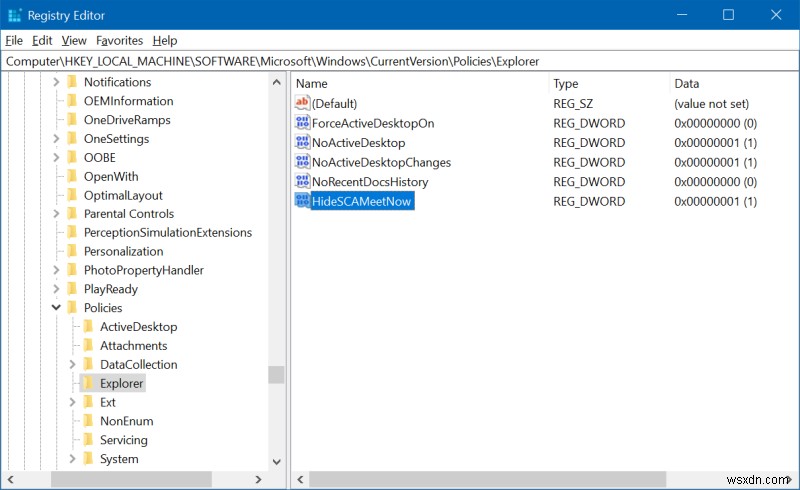Screen dimensions: 800x490
Task: Select the Ext key label
Action: [x=108, y=402]
